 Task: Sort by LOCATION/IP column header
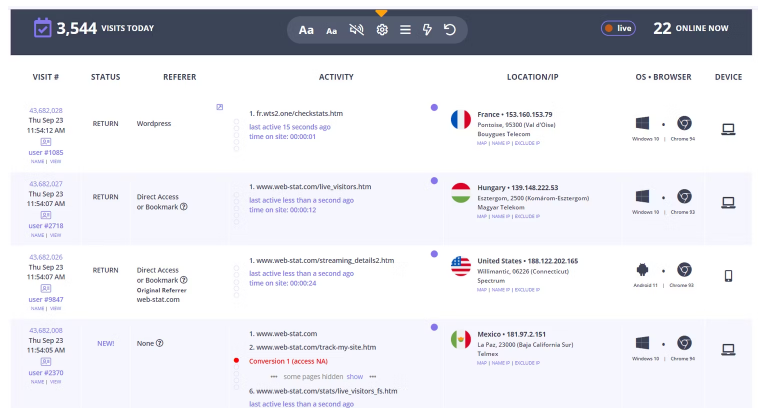532,77
